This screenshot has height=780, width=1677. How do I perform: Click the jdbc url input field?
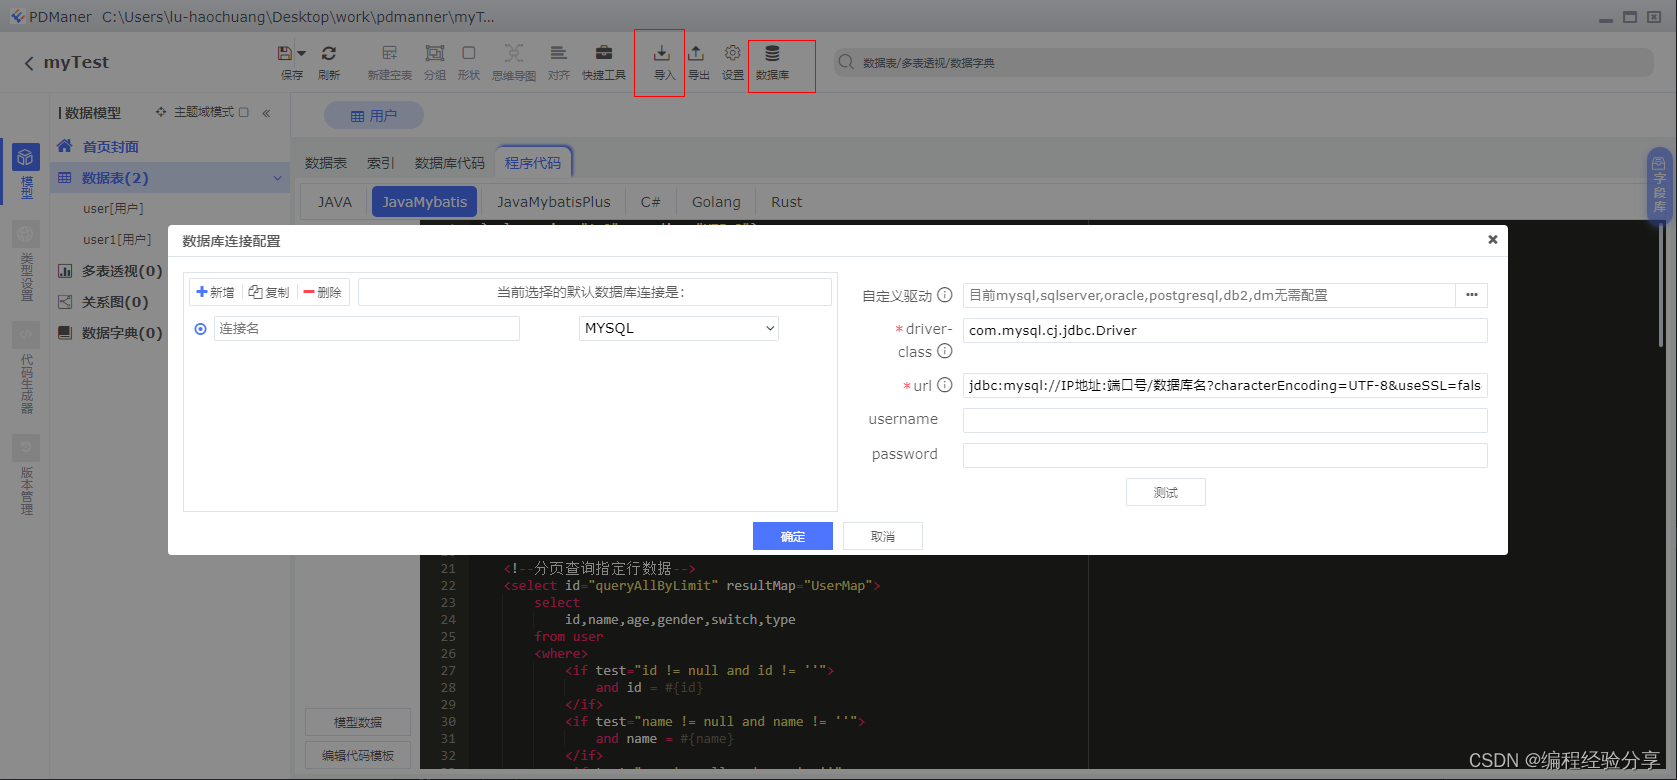pyautogui.click(x=1225, y=386)
